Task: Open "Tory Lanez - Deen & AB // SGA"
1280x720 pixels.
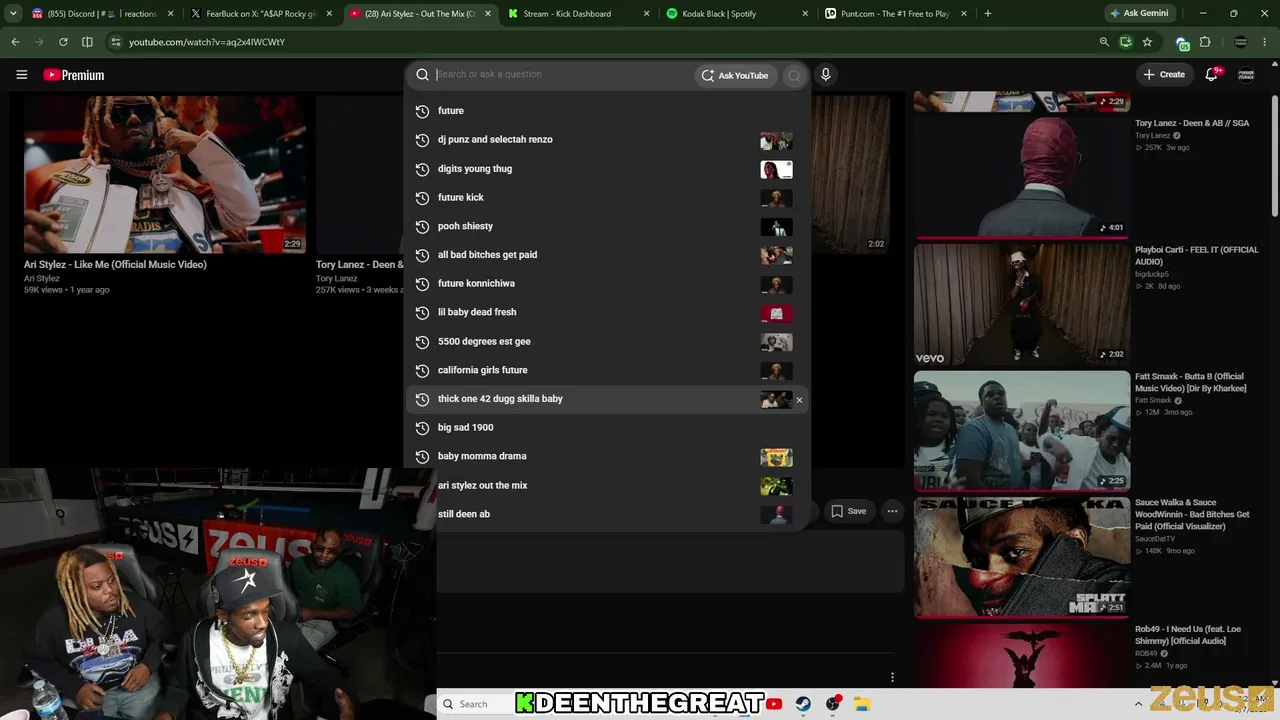Action: coord(1192,123)
